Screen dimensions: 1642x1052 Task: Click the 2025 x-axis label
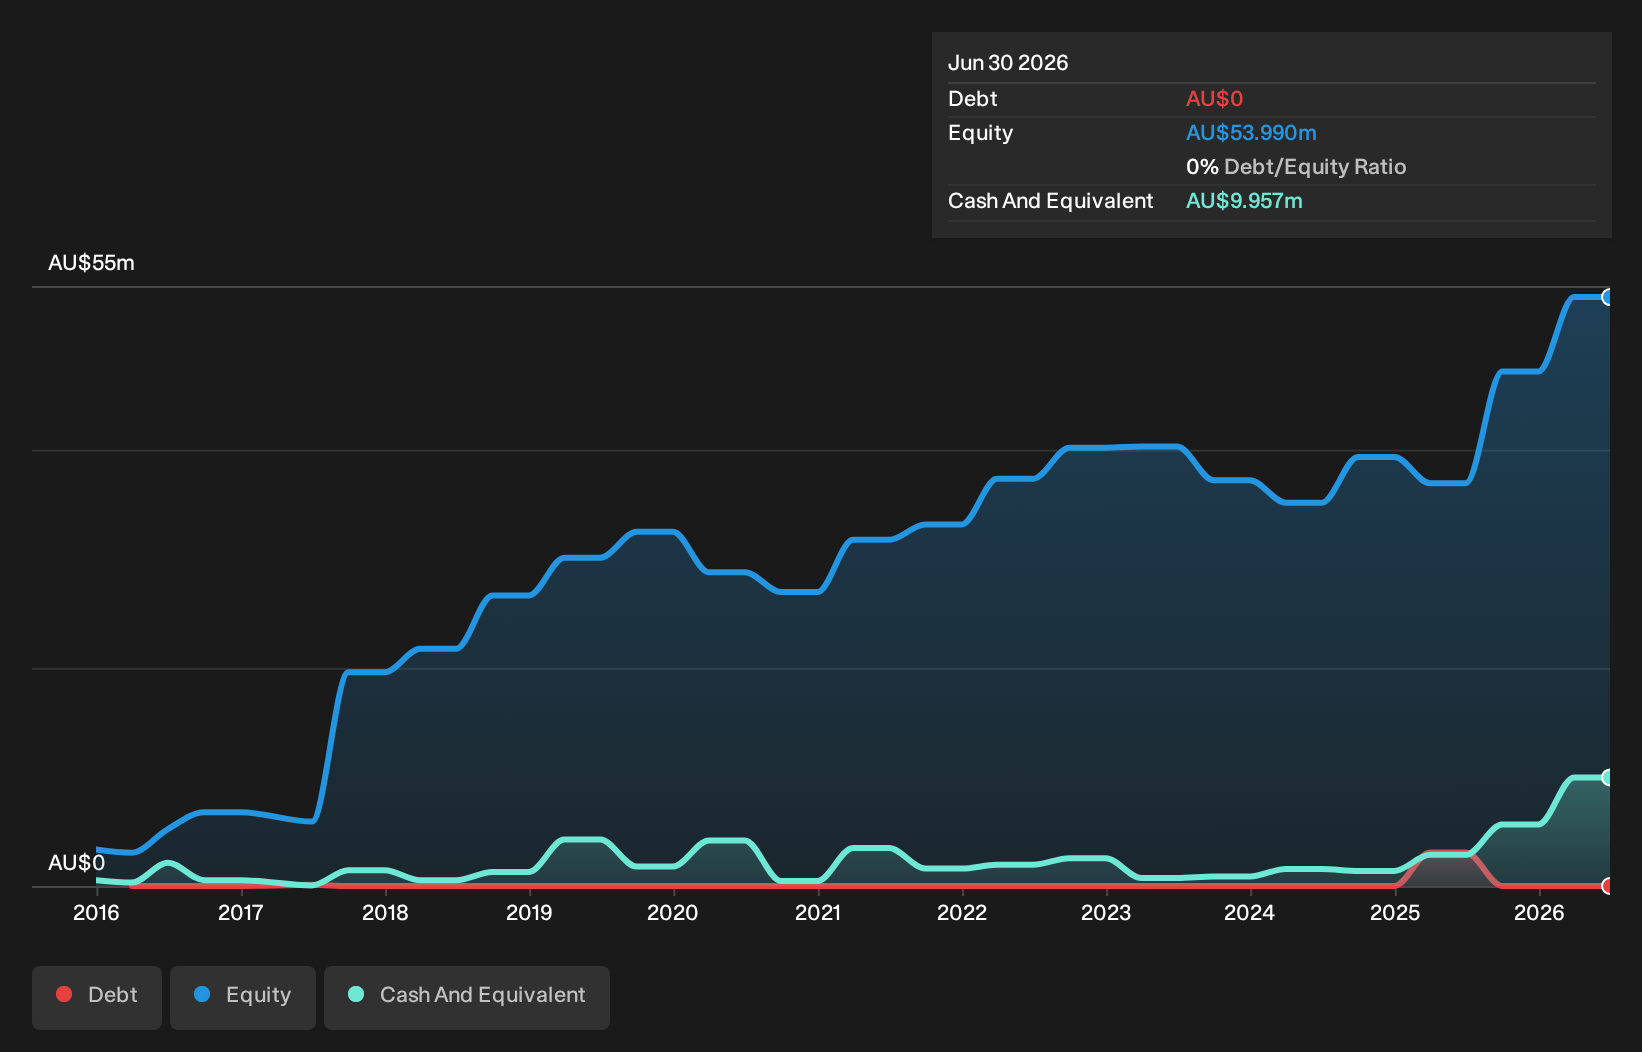click(x=1395, y=912)
